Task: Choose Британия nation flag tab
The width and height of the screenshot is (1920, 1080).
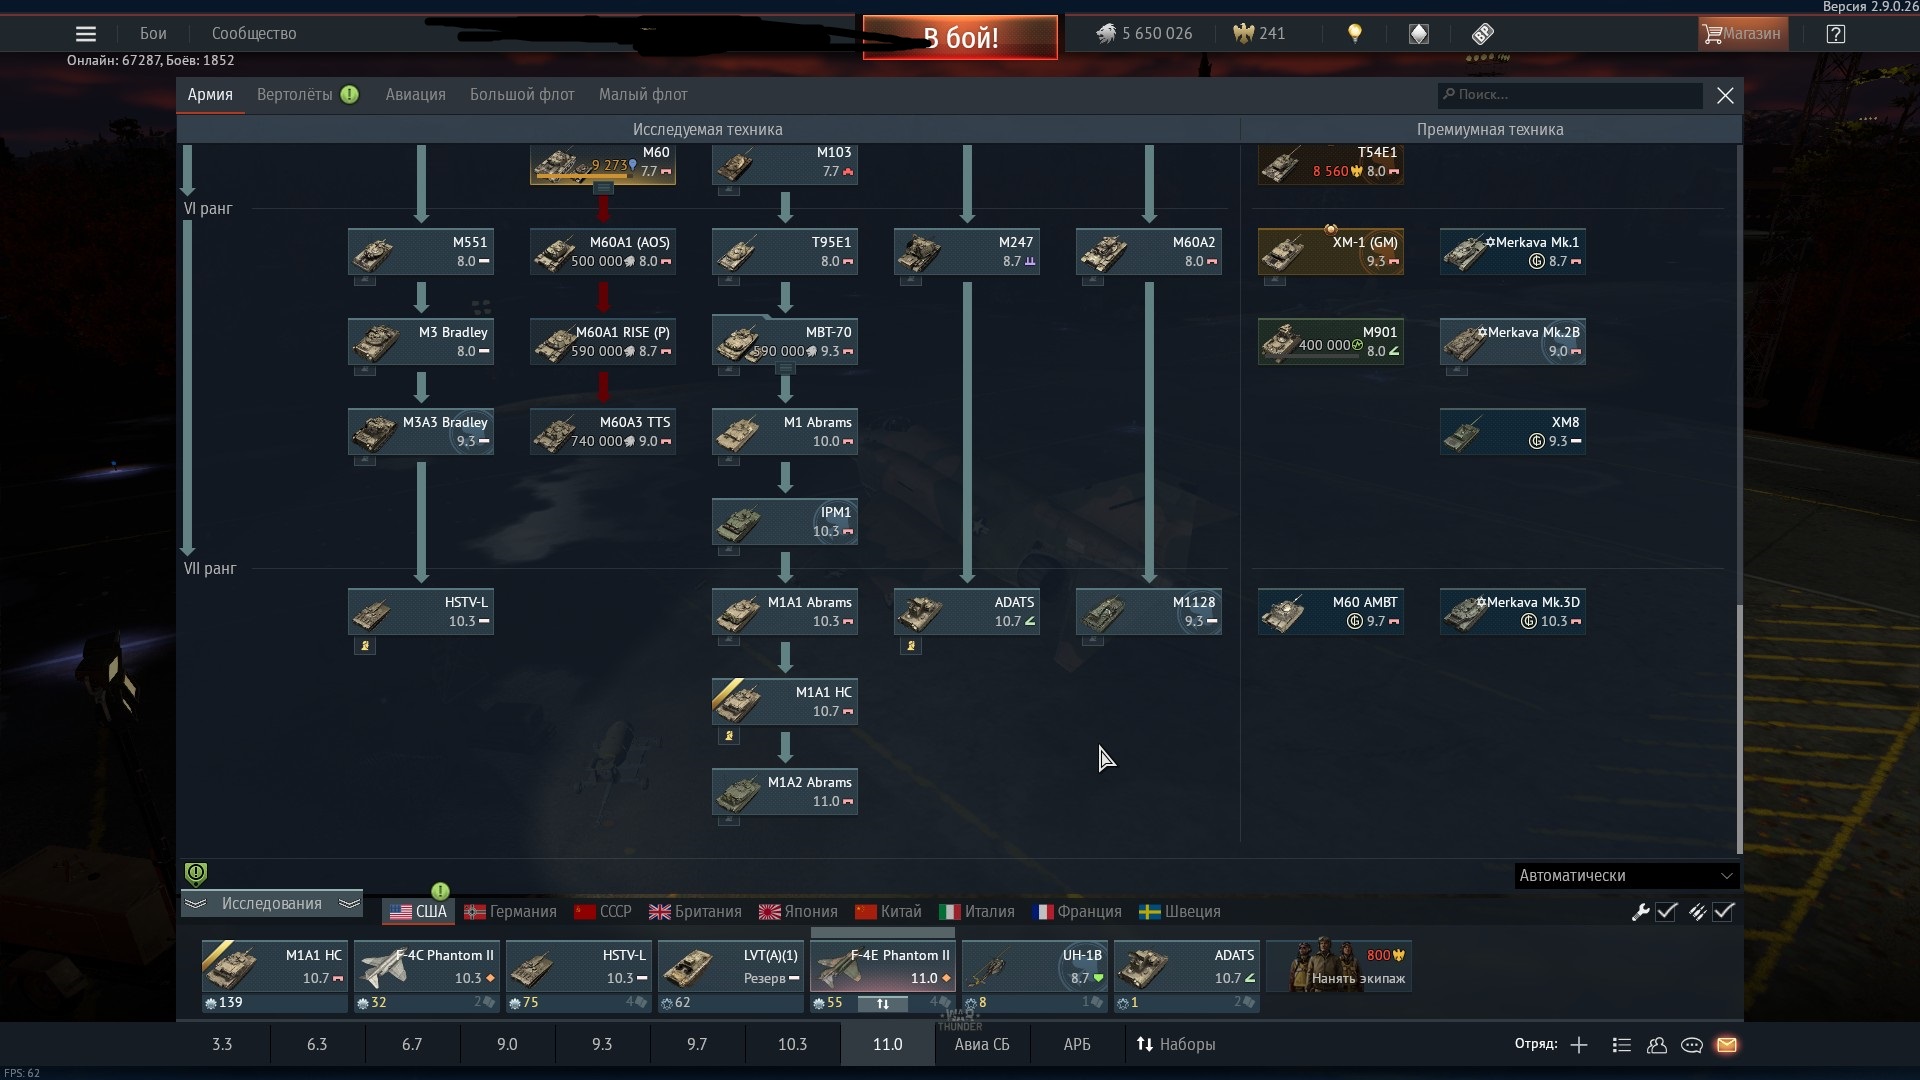Action: pyautogui.click(x=695, y=912)
